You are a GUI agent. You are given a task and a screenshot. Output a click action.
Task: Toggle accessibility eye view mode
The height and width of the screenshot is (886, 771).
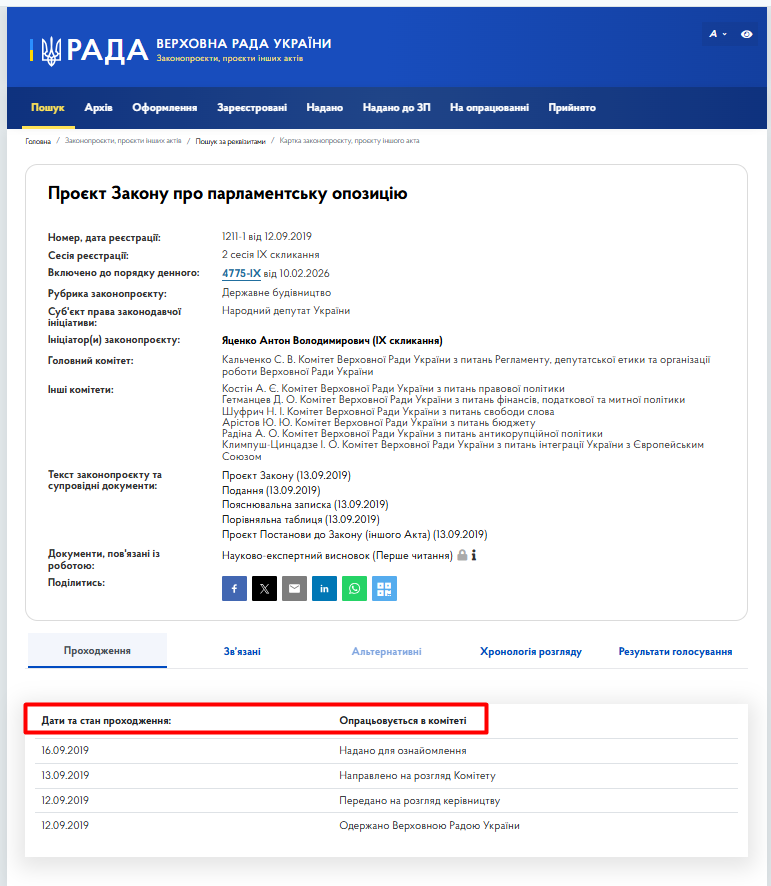coord(746,34)
